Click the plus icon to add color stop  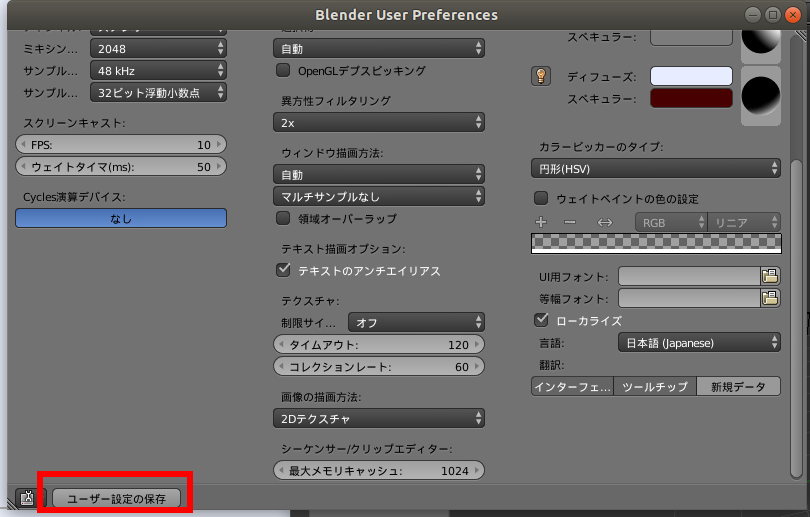click(541, 222)
